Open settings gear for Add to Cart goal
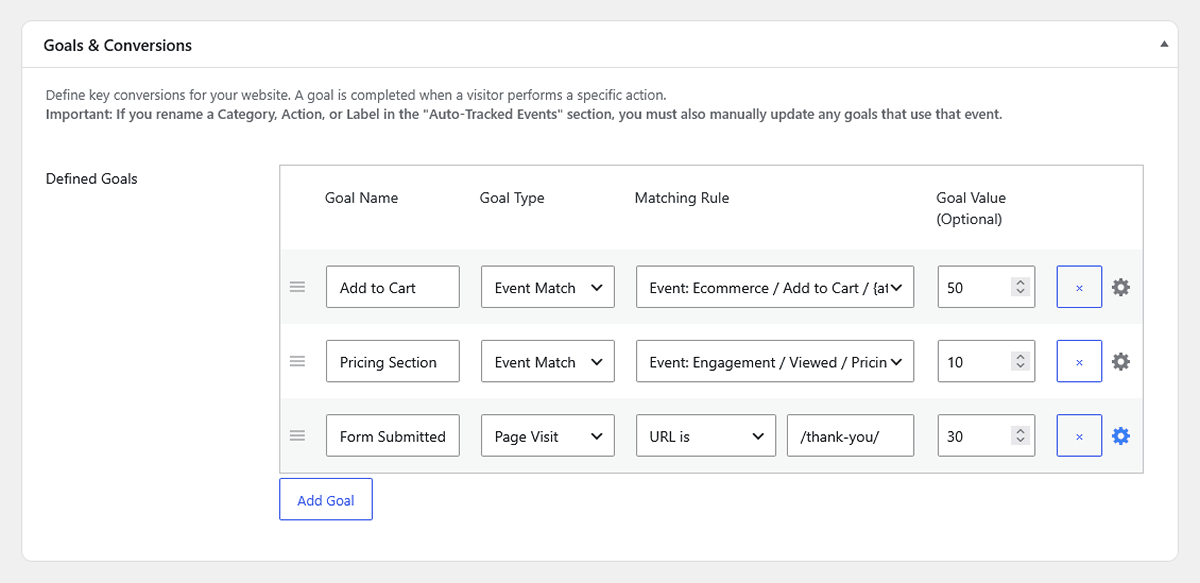 click(x=1121, y=287)
